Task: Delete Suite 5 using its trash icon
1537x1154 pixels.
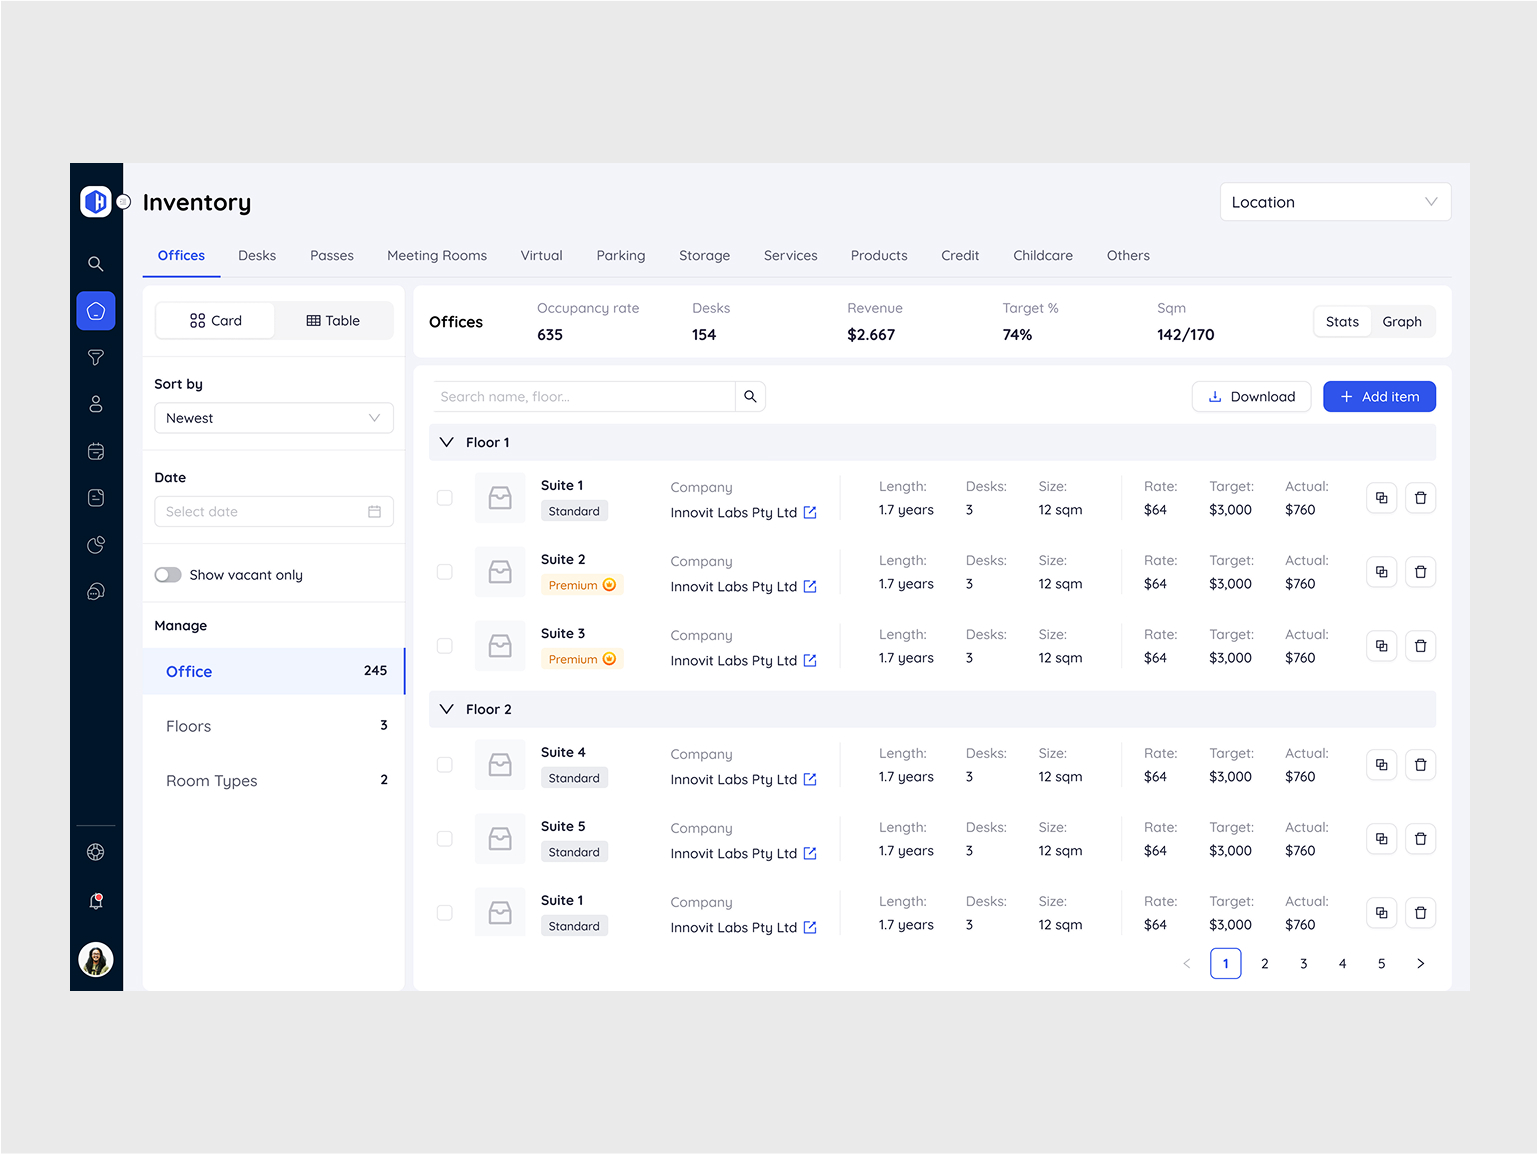Action: pyautogui.click(x=1420, y=838)
